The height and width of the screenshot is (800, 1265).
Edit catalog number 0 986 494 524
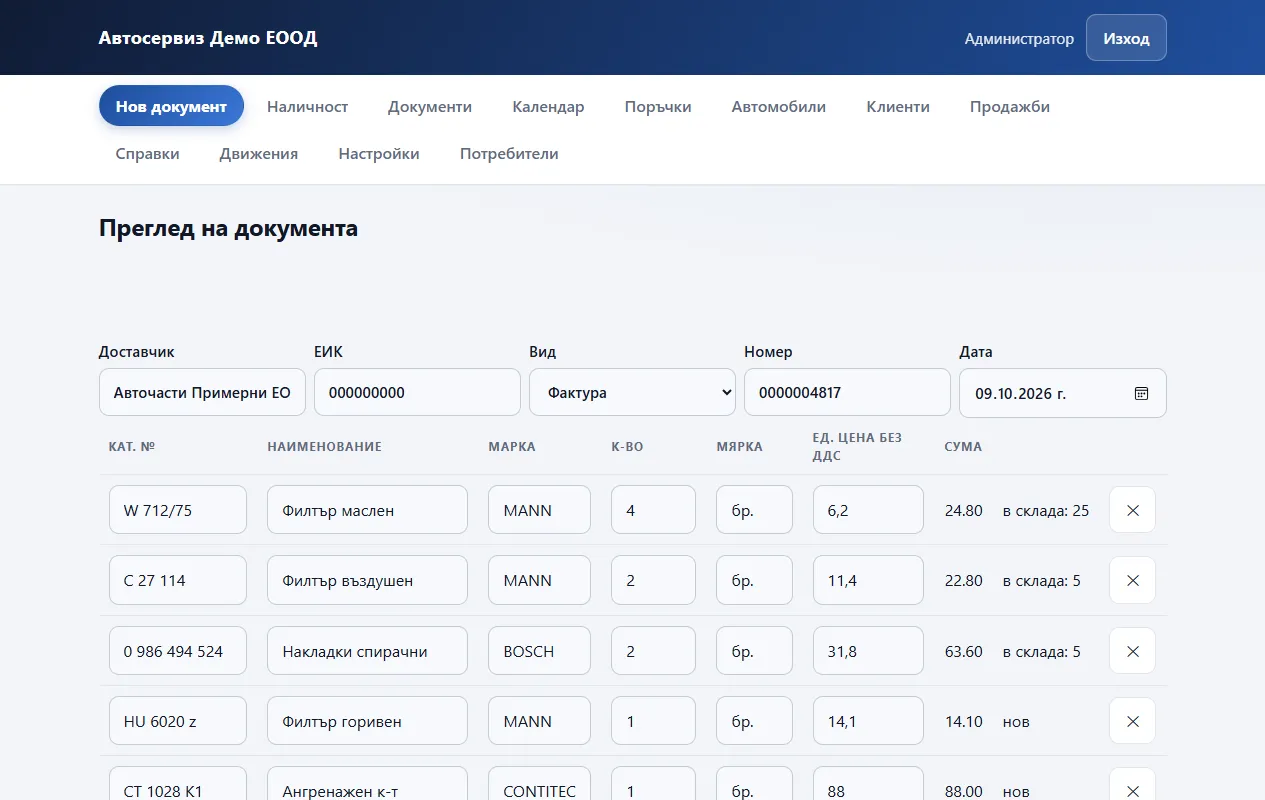pos(178,651)
